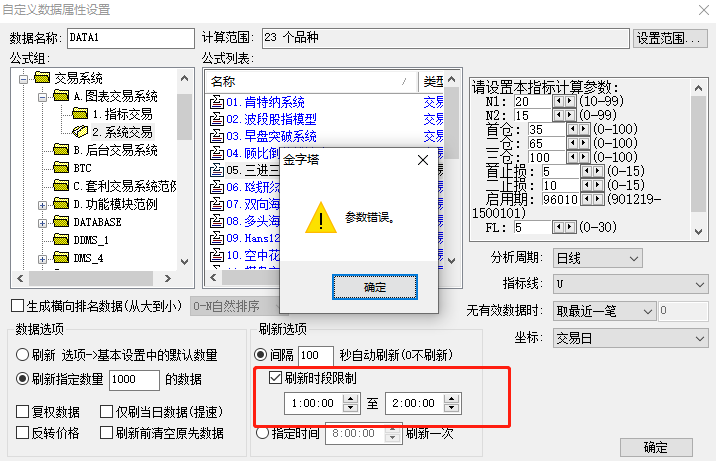Viewport: 716px width, 461px height.
Task: Click the DATABASE folder icon
Action: coord(61,221)
